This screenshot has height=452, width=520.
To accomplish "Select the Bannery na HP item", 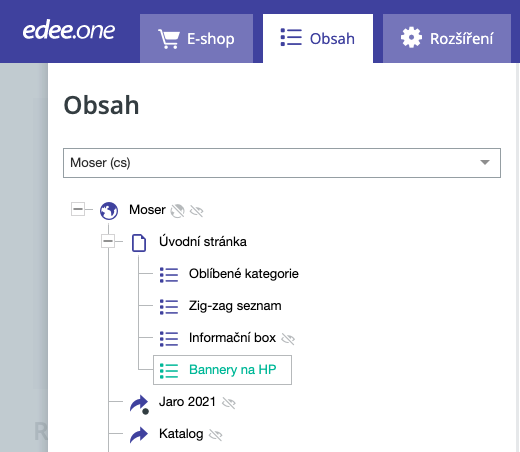I will 222,370.
